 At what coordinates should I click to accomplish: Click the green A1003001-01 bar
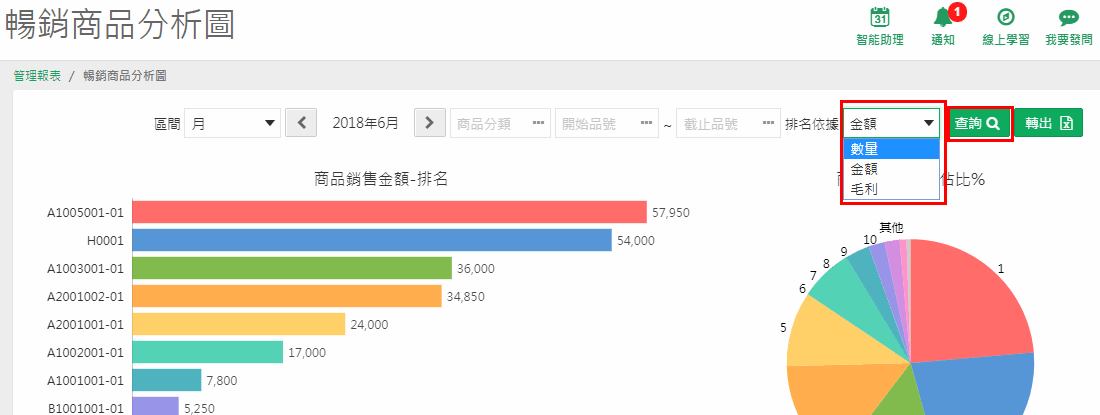click(292, 268)
